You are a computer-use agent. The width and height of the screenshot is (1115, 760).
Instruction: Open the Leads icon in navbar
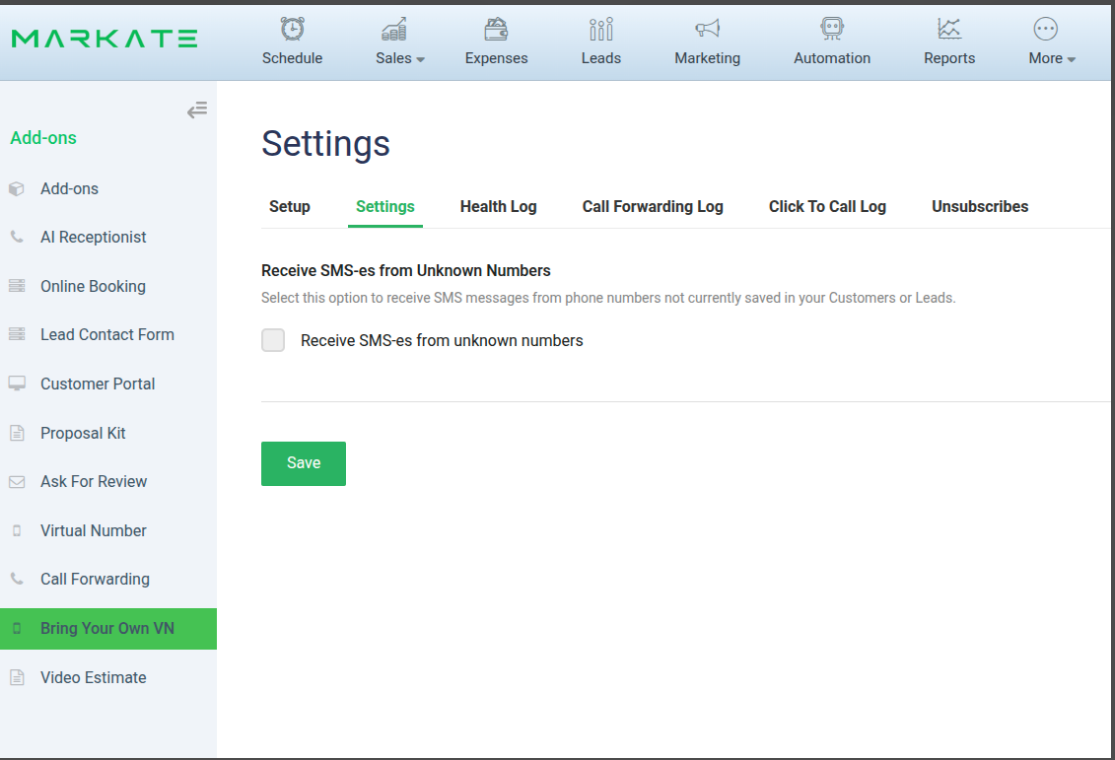(x=601, y=29)
